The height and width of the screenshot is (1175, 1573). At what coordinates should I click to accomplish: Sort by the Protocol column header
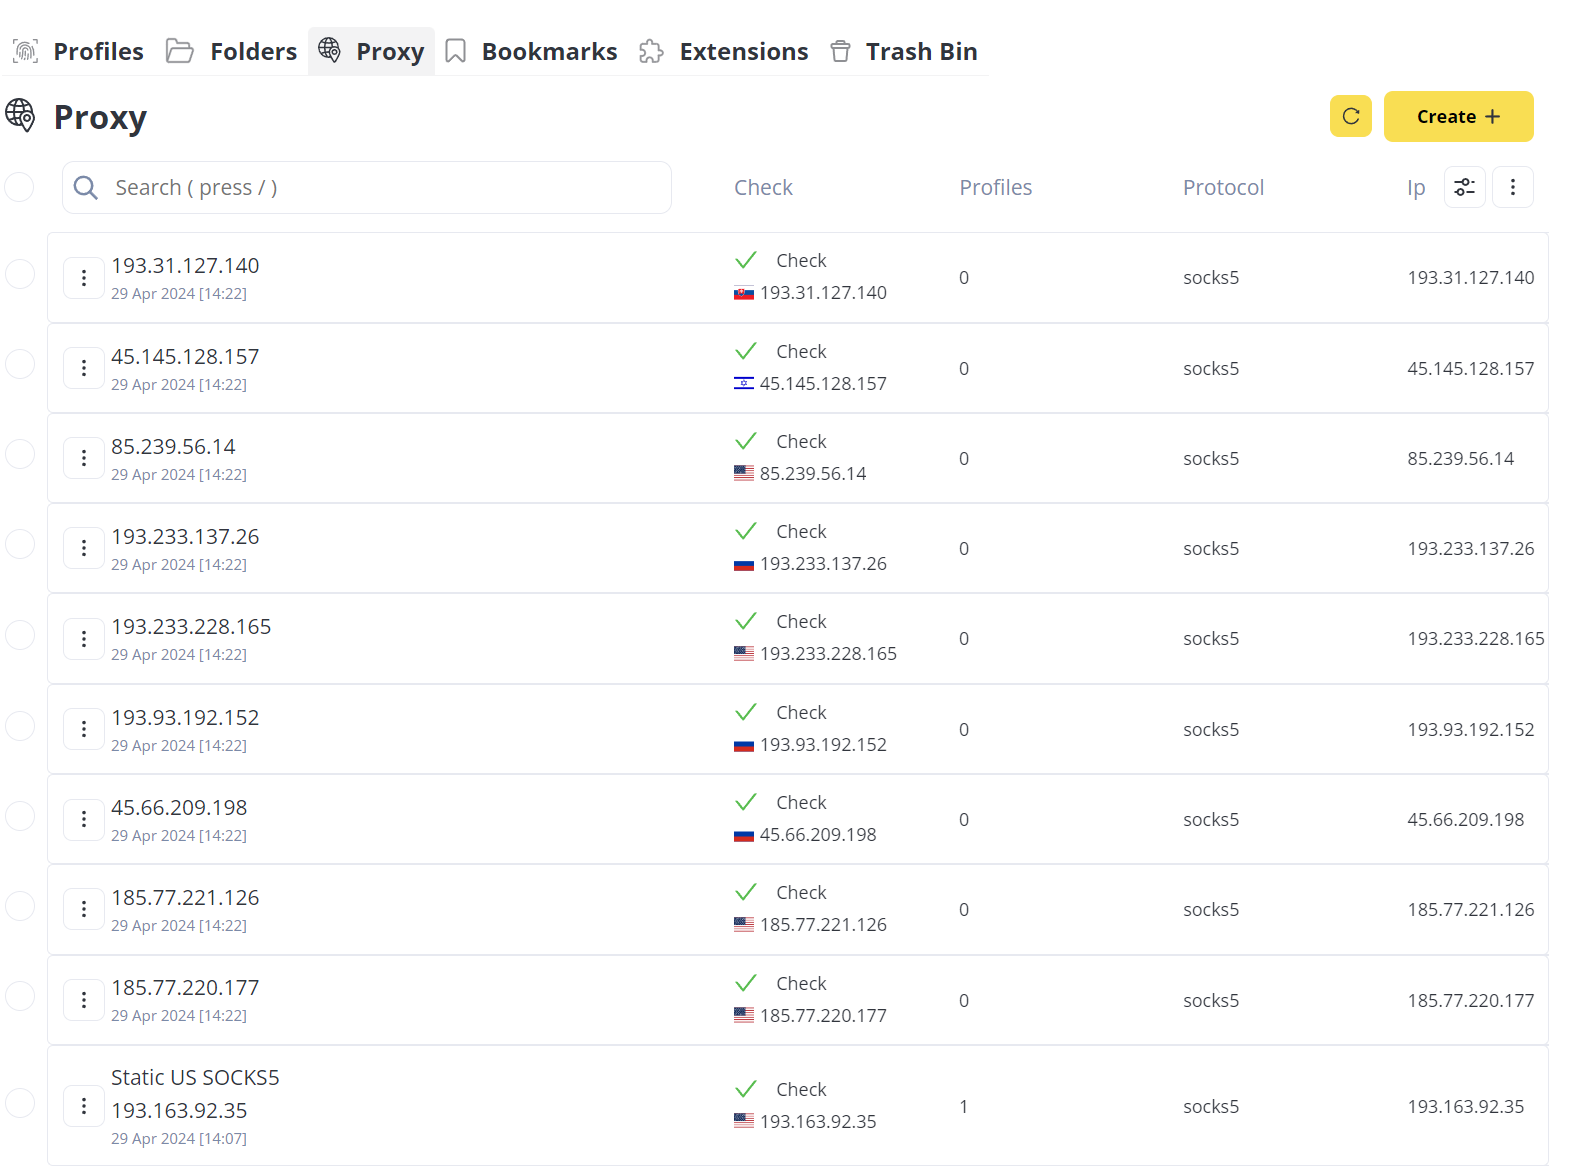(1223, 188)
